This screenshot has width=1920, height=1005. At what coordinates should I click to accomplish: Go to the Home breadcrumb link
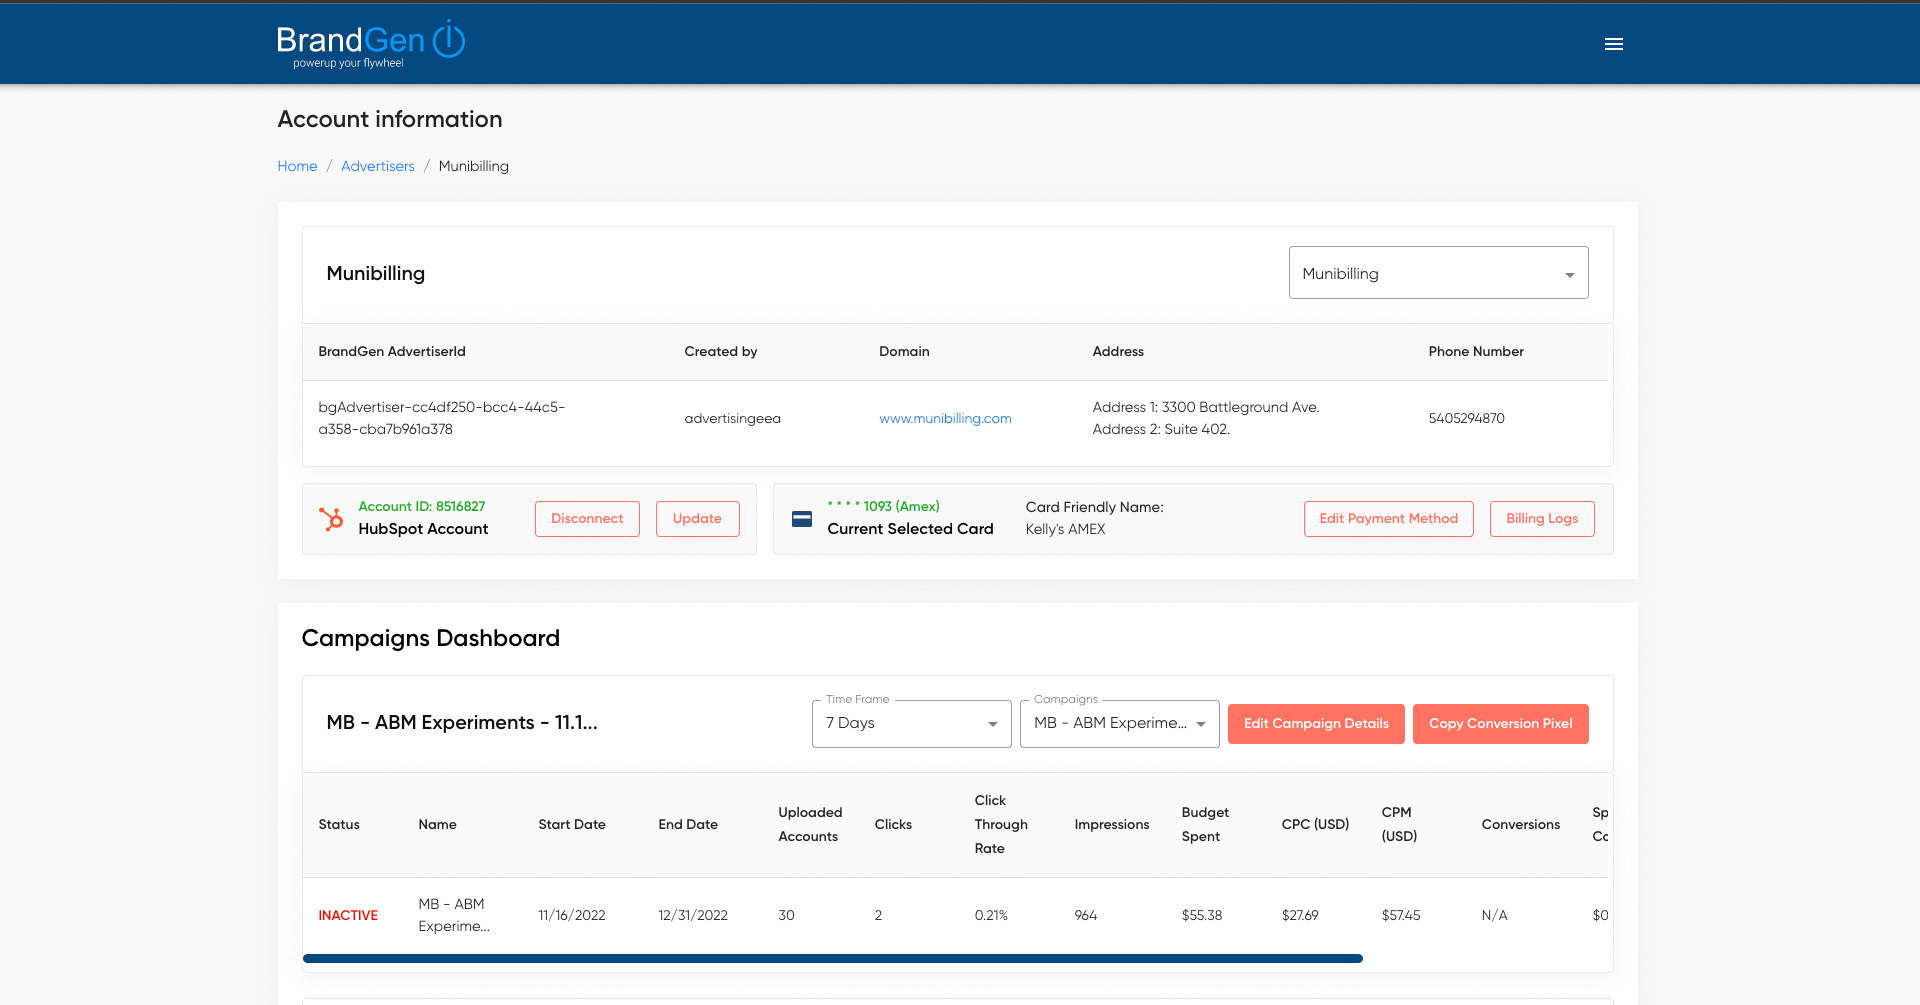click(x=297, y=166)
